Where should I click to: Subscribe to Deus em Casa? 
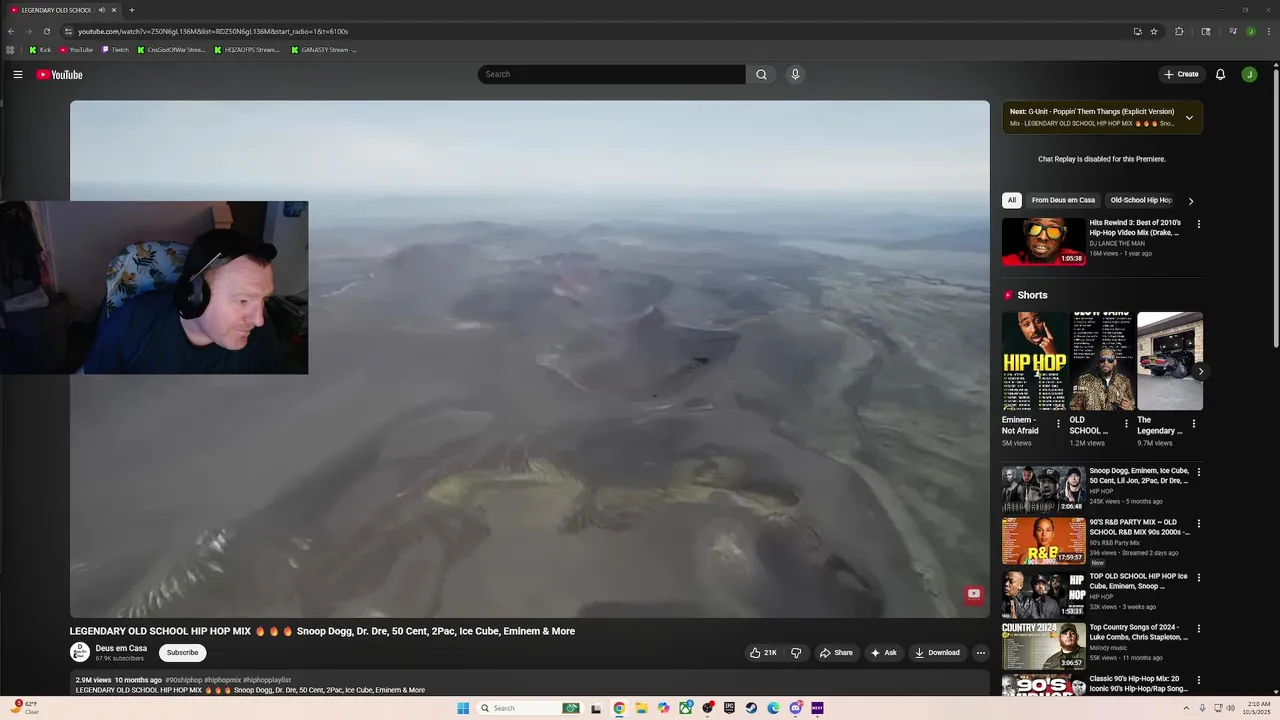pyautogui.click(x=182, y=653)
